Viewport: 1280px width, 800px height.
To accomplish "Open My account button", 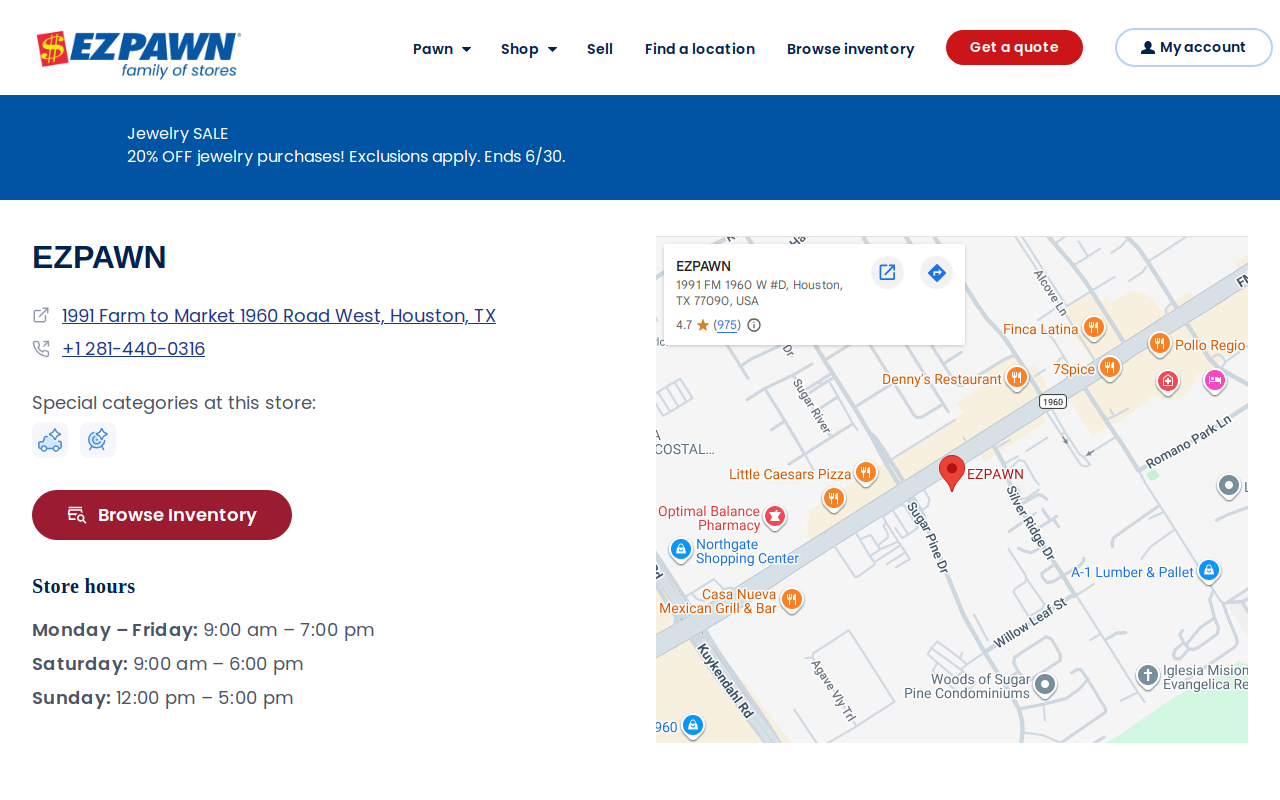I will (x=1194, y=47).
